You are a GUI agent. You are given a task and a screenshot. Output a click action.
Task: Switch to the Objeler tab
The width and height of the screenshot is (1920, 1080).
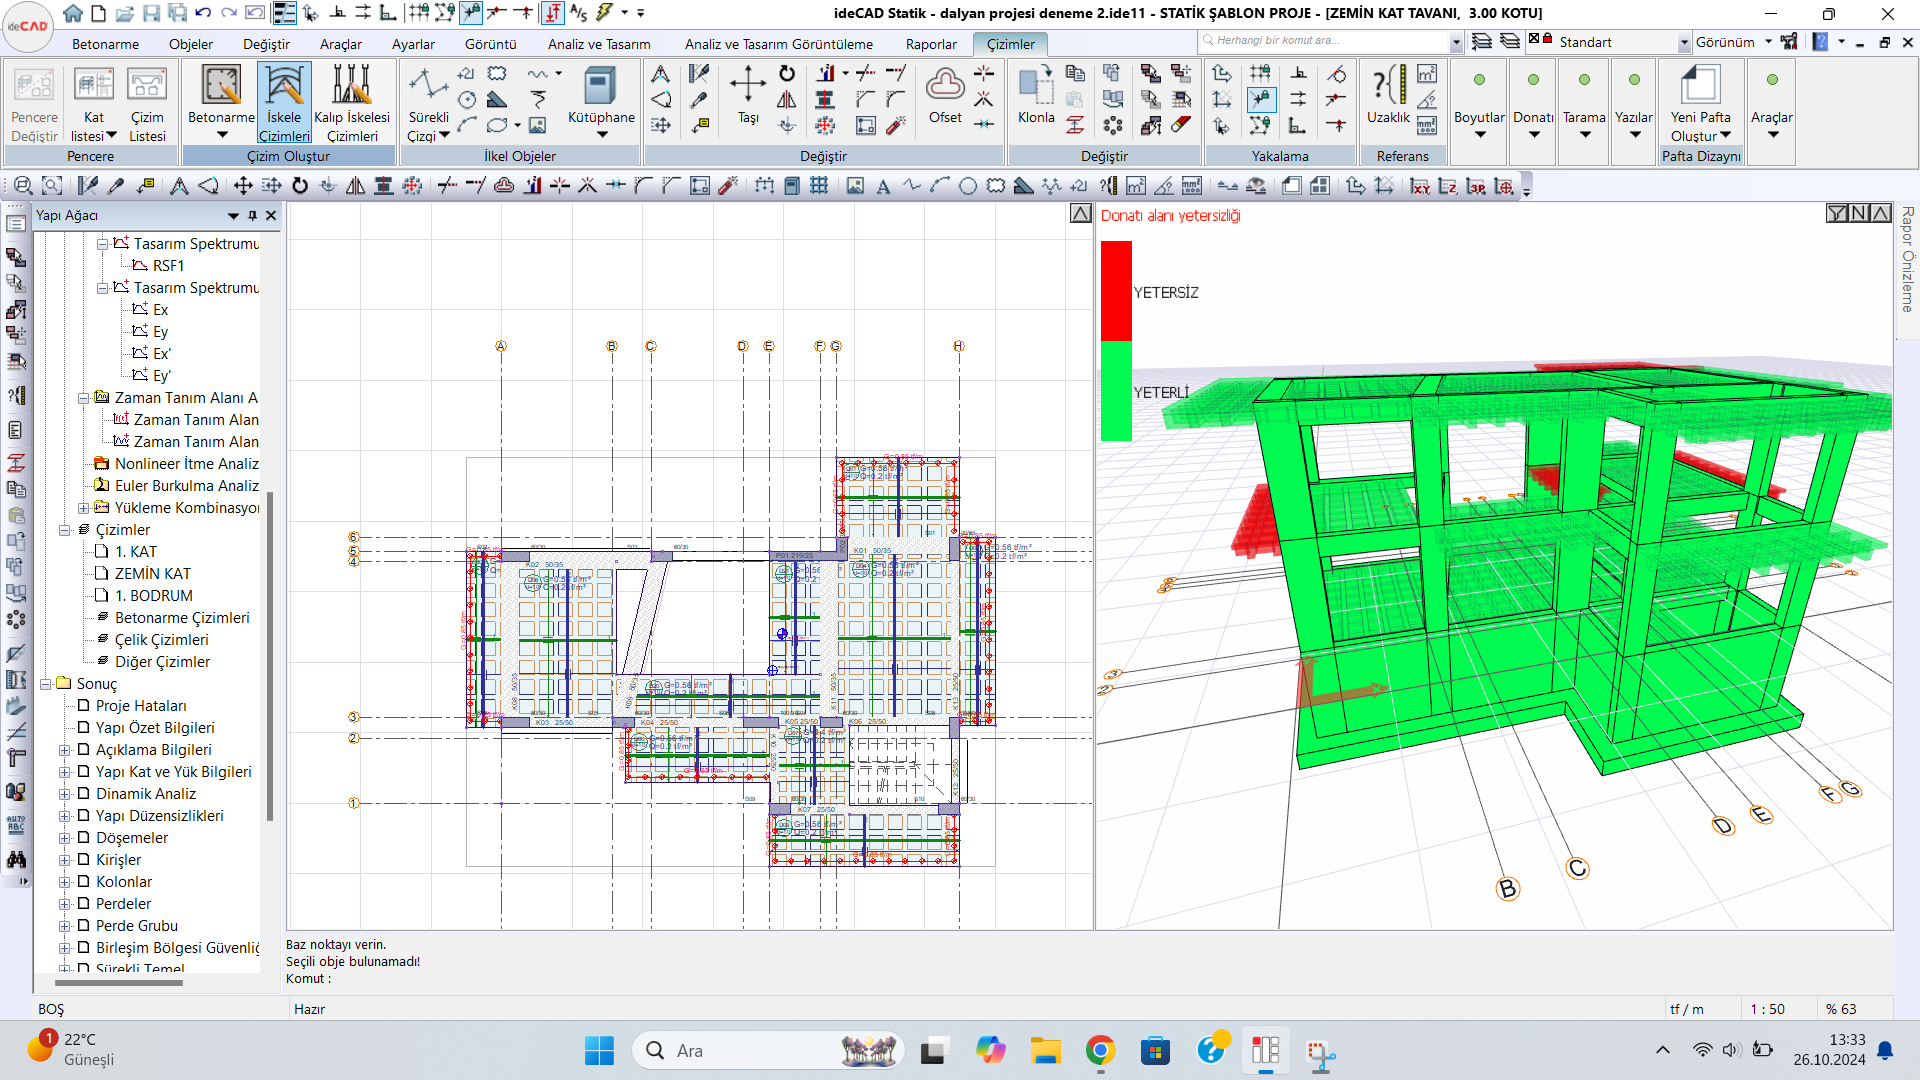(x=190, y=44)
